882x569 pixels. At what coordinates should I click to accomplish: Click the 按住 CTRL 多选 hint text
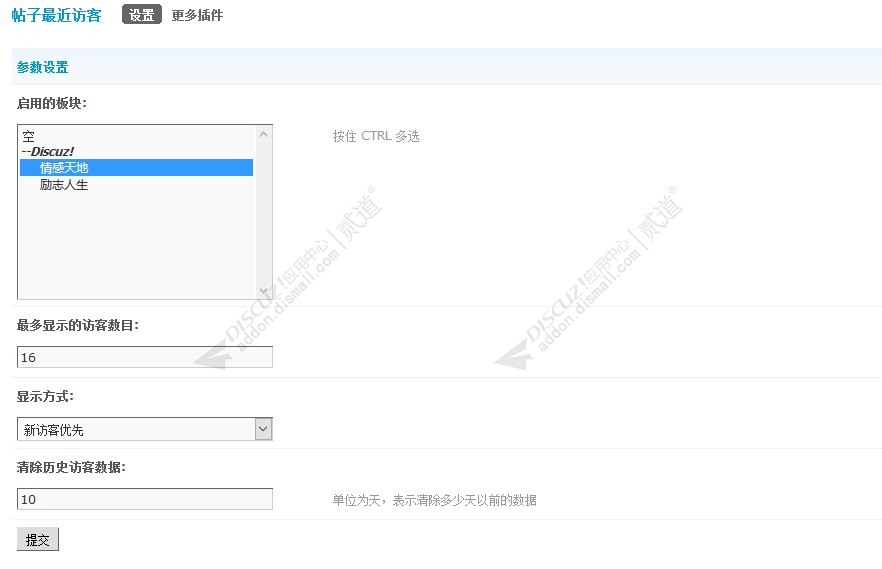376,136
